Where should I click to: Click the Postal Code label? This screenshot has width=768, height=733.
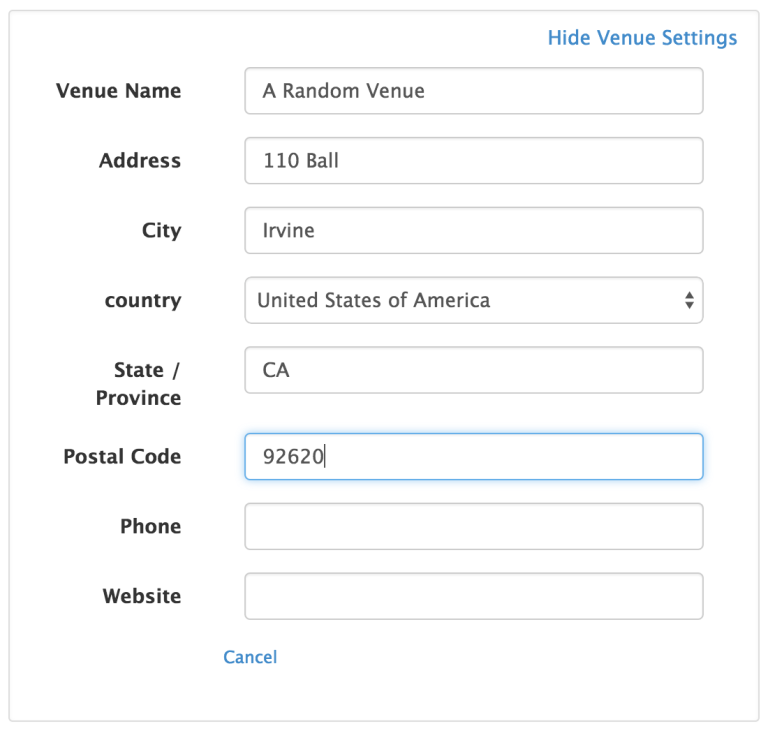click(x=122, y=457)
